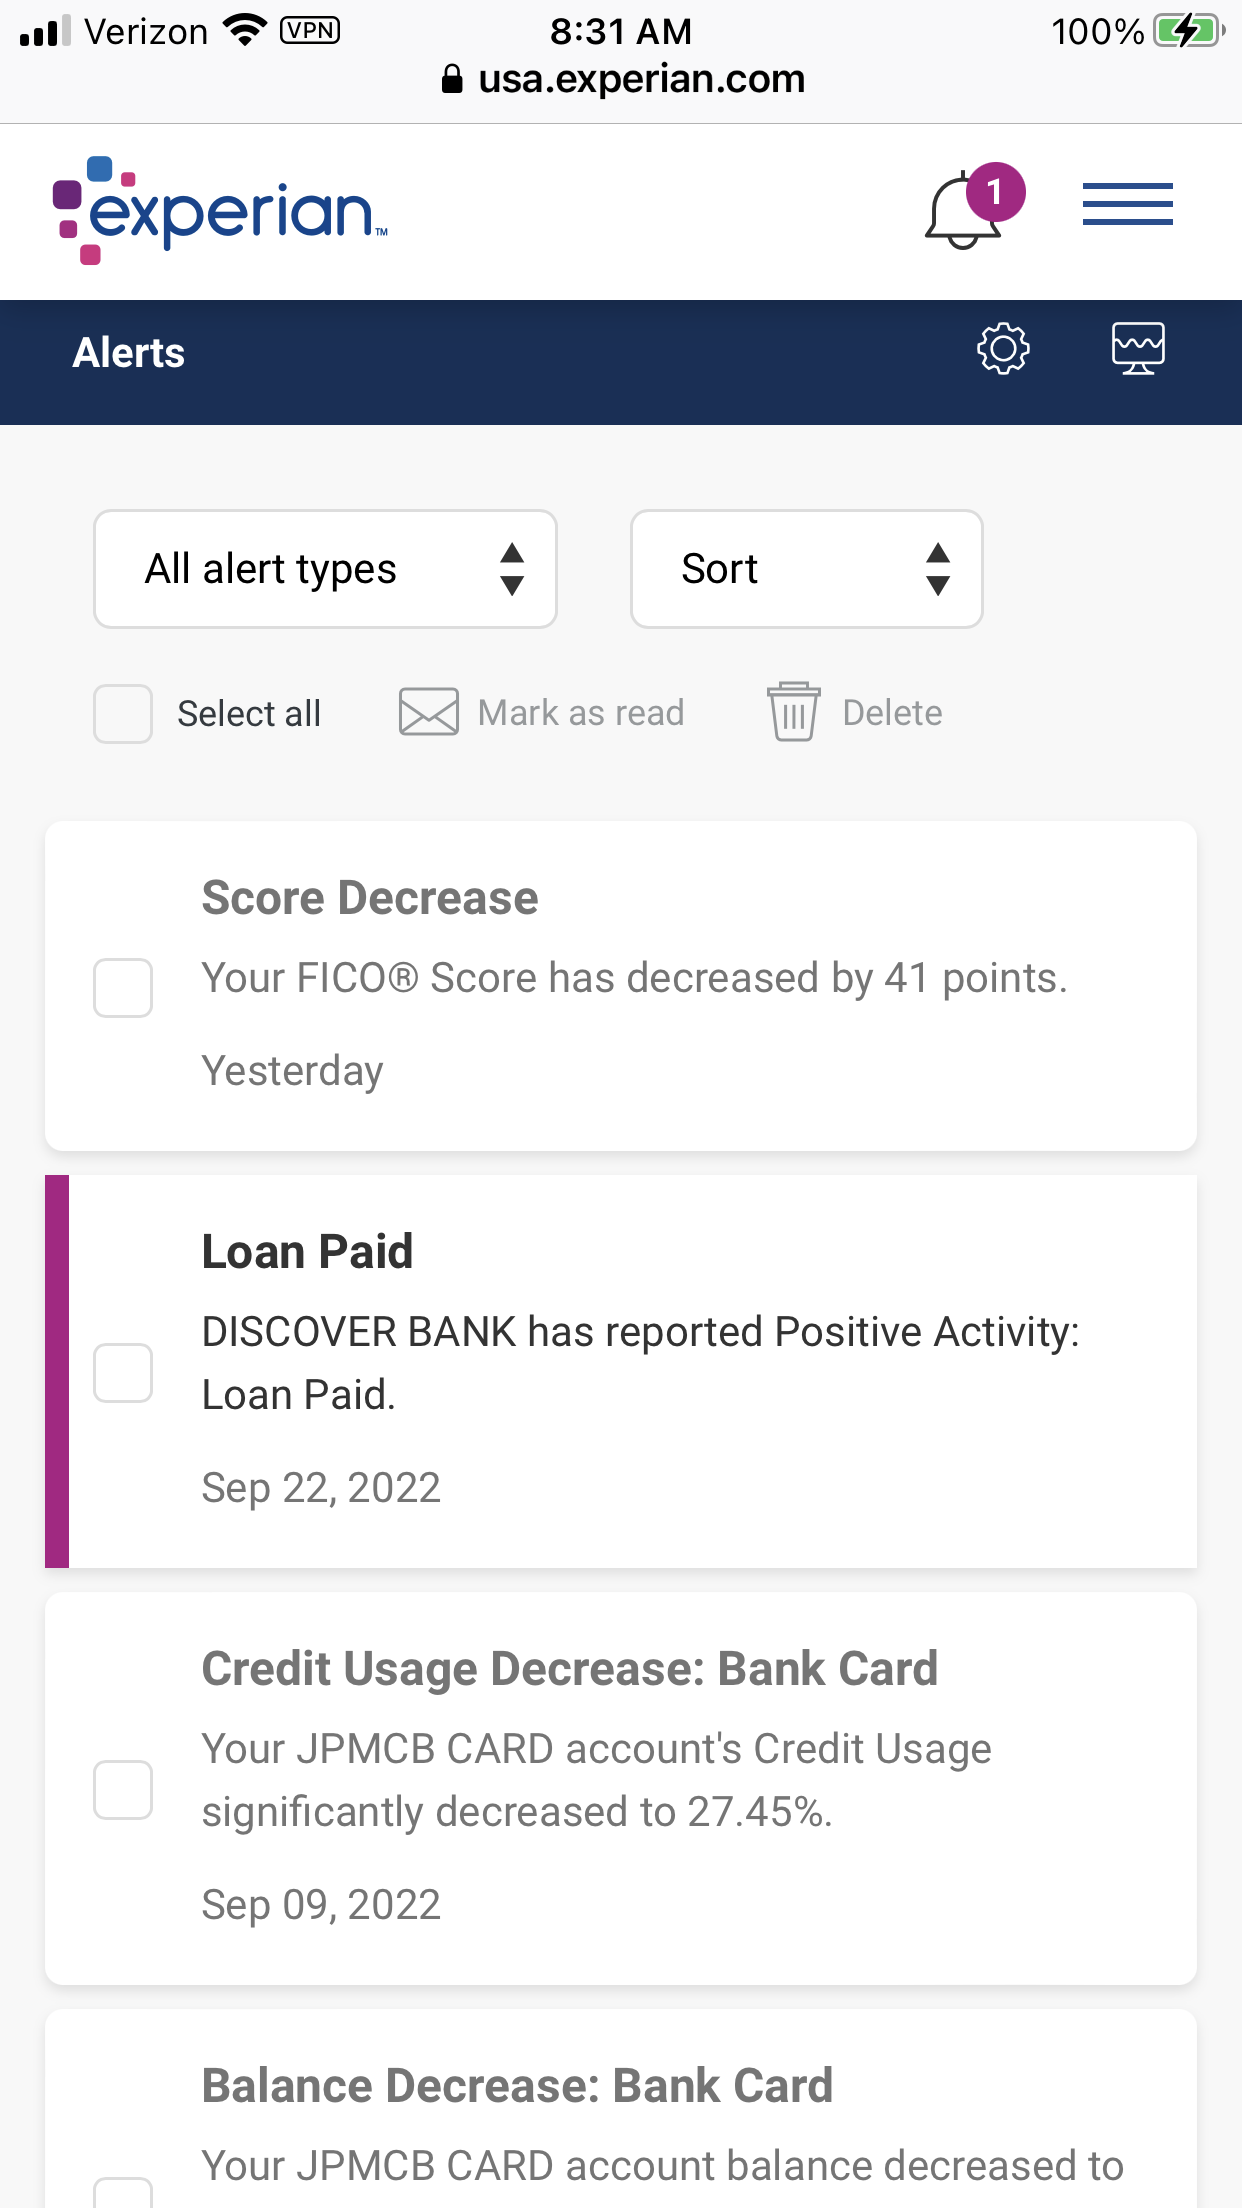Select the Score Decrease alert checkbox
This screenshot has width=1242, height=2208.
pyautogui.click(x=123, y=988)
